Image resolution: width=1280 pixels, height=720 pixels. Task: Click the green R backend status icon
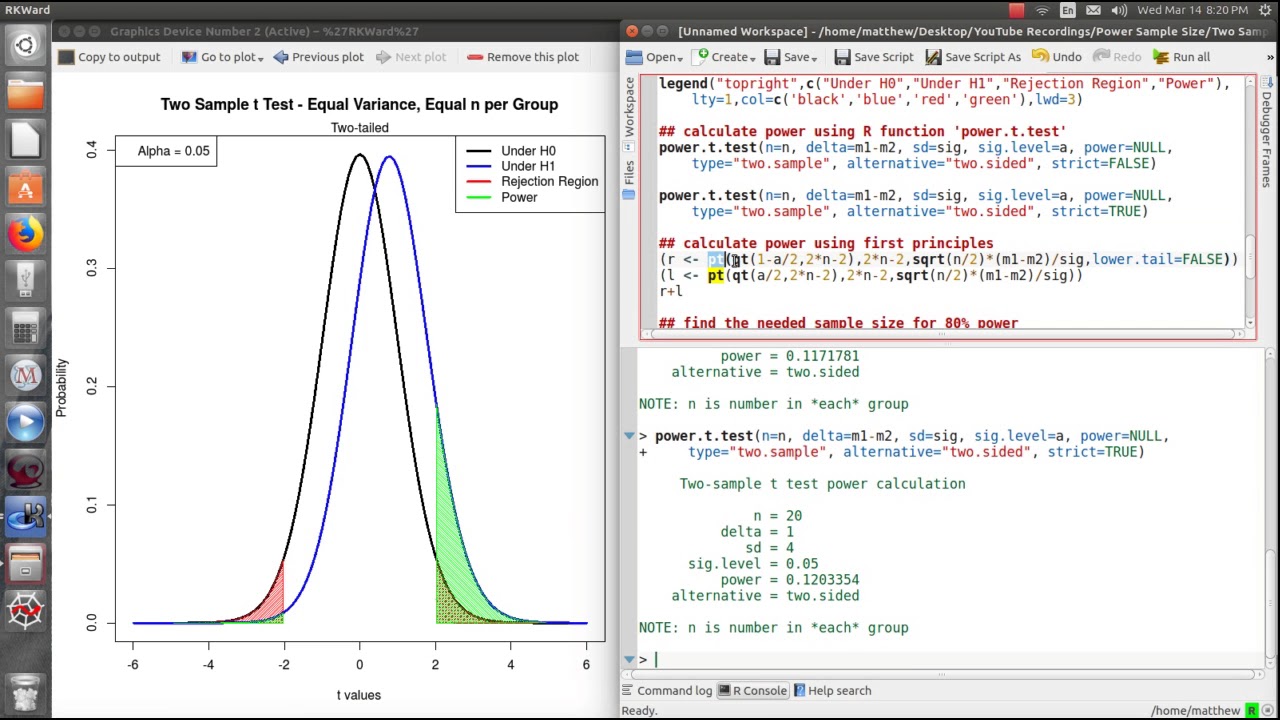1251,710
